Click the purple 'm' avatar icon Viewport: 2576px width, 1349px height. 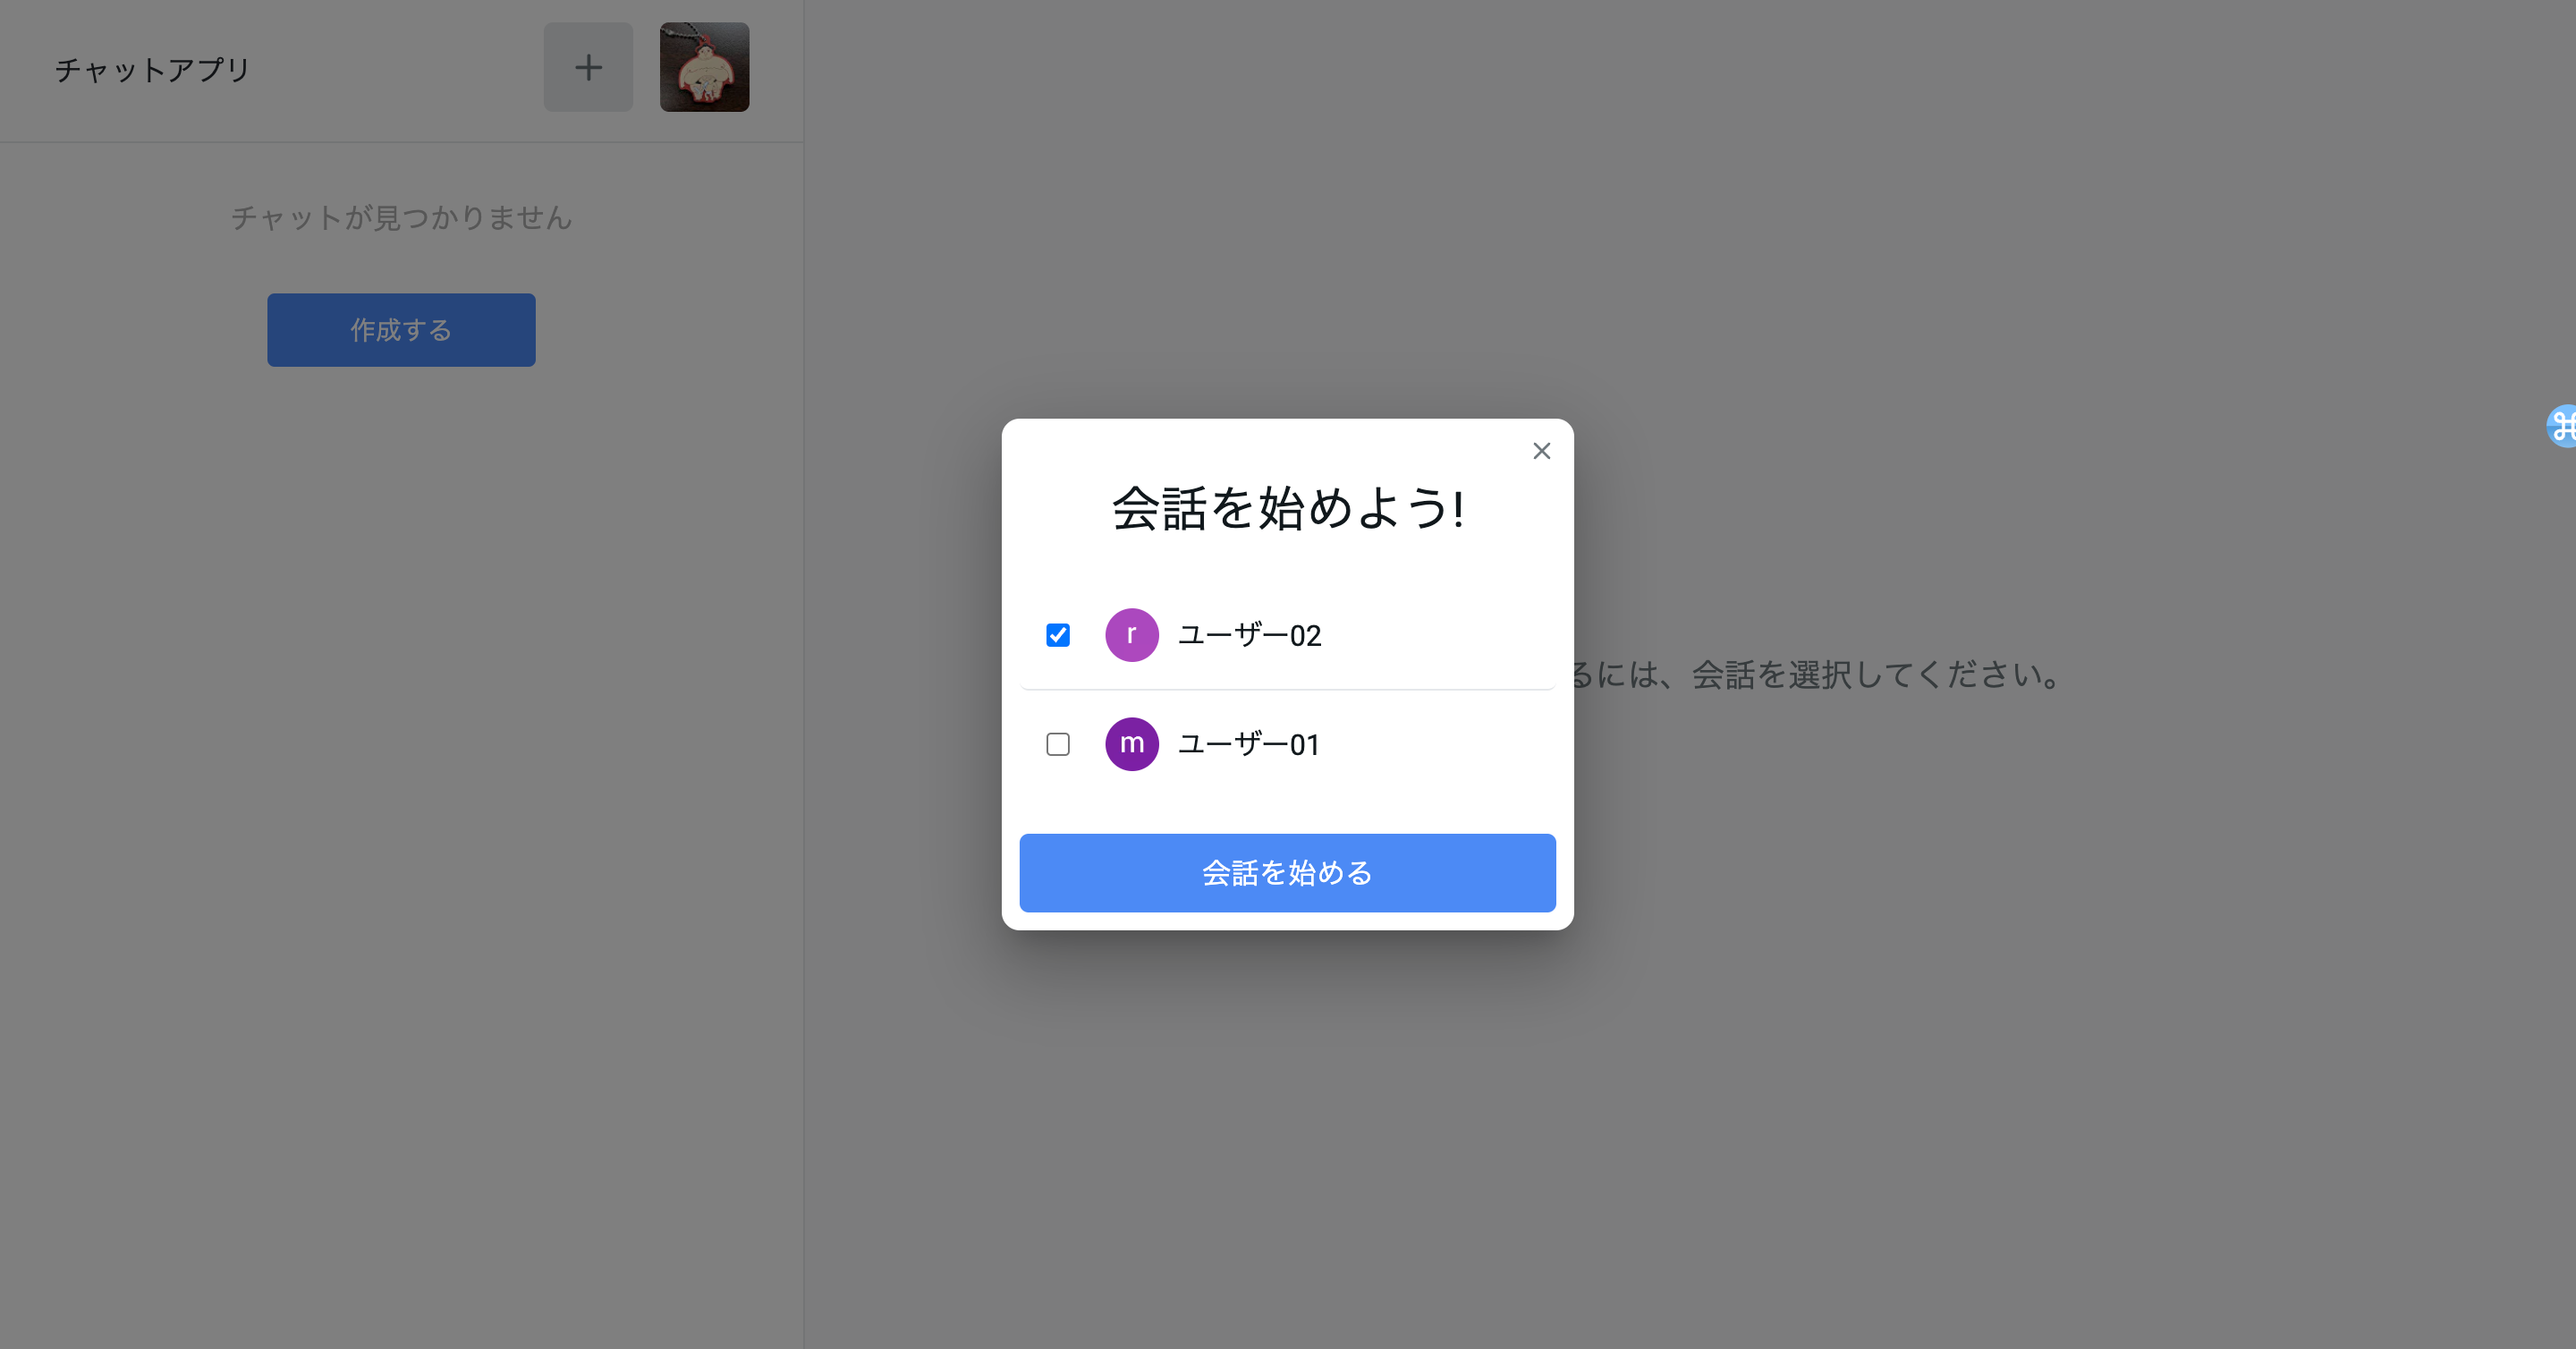1132,744
